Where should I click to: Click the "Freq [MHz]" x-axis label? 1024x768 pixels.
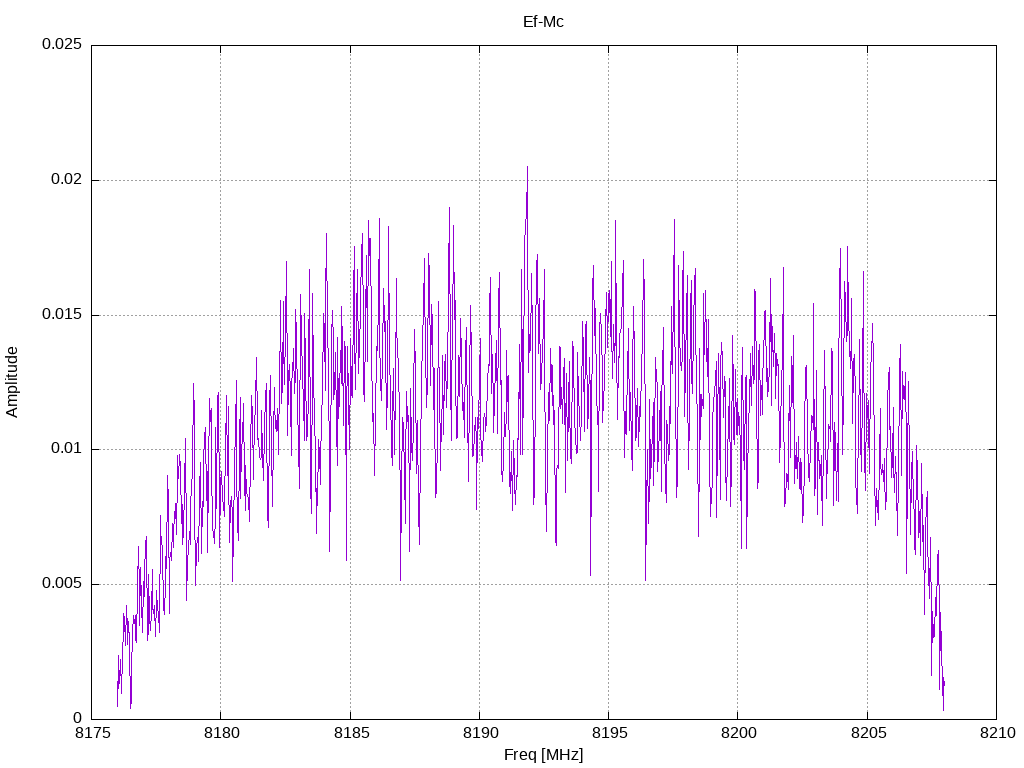click(543, 755)
